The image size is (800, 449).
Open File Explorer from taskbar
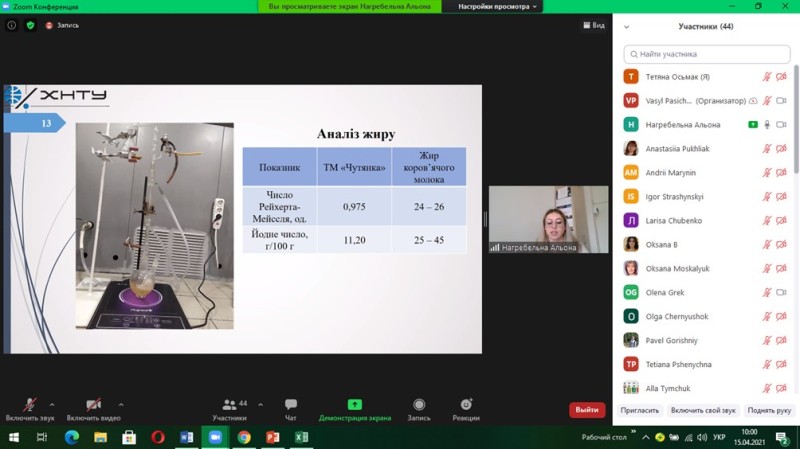coord(101,437)
